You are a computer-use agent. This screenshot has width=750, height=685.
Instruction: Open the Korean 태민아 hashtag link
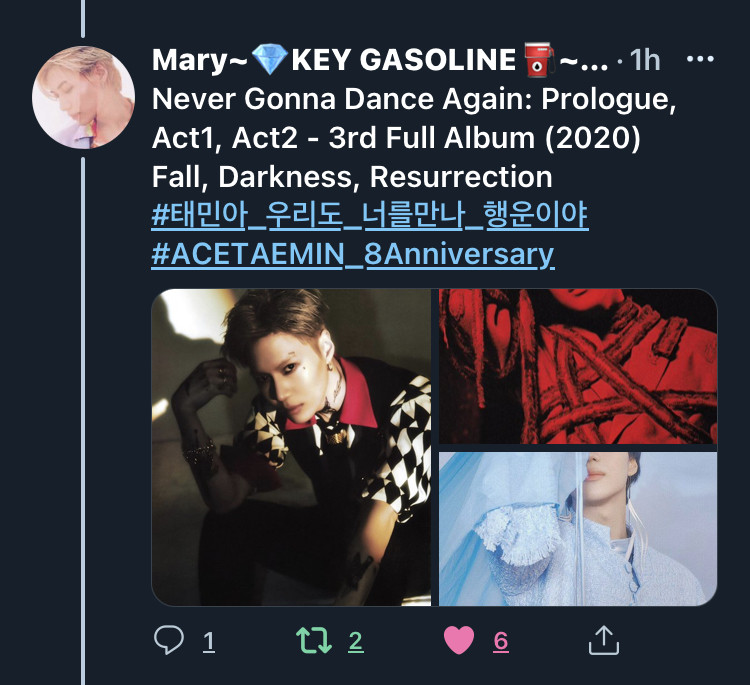pos(370,215)
